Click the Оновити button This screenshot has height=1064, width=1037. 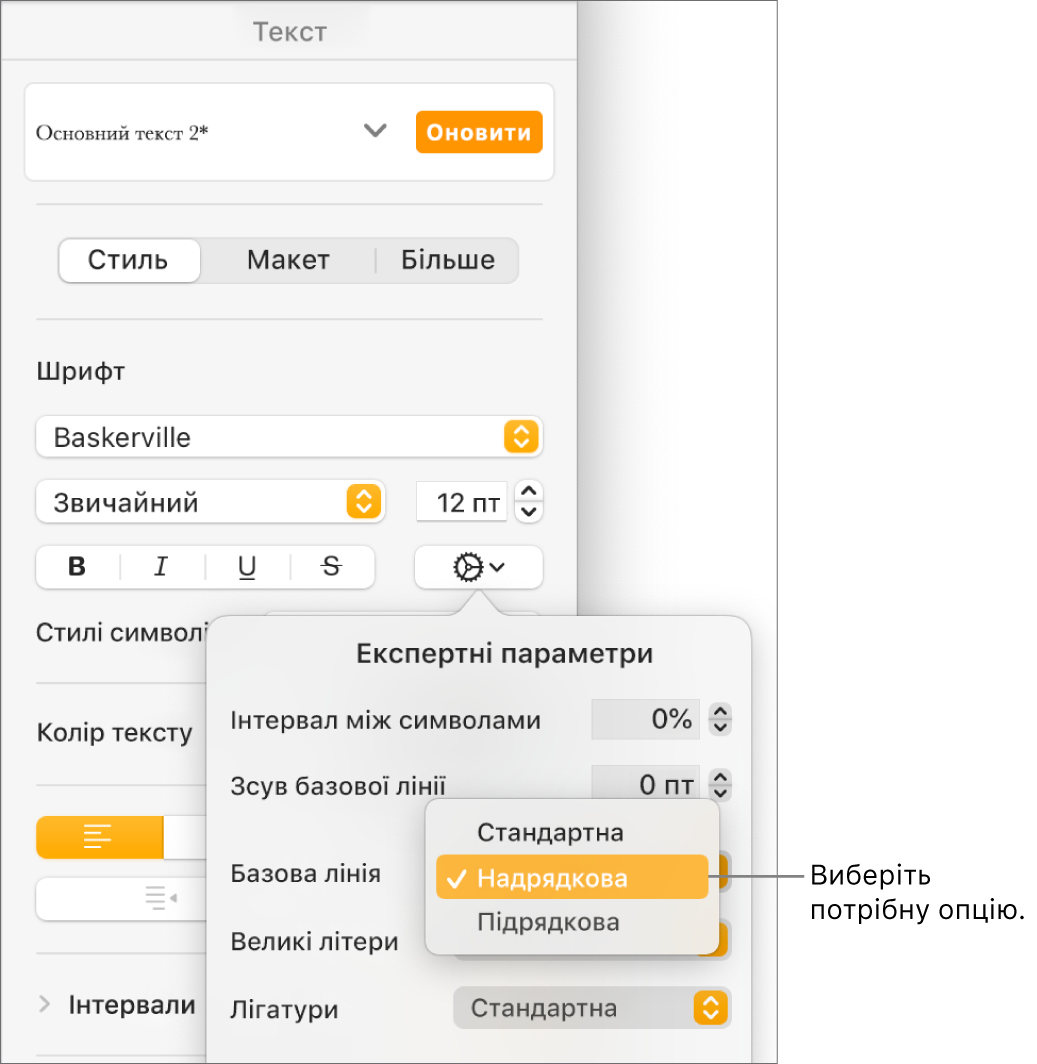[479, 132]
